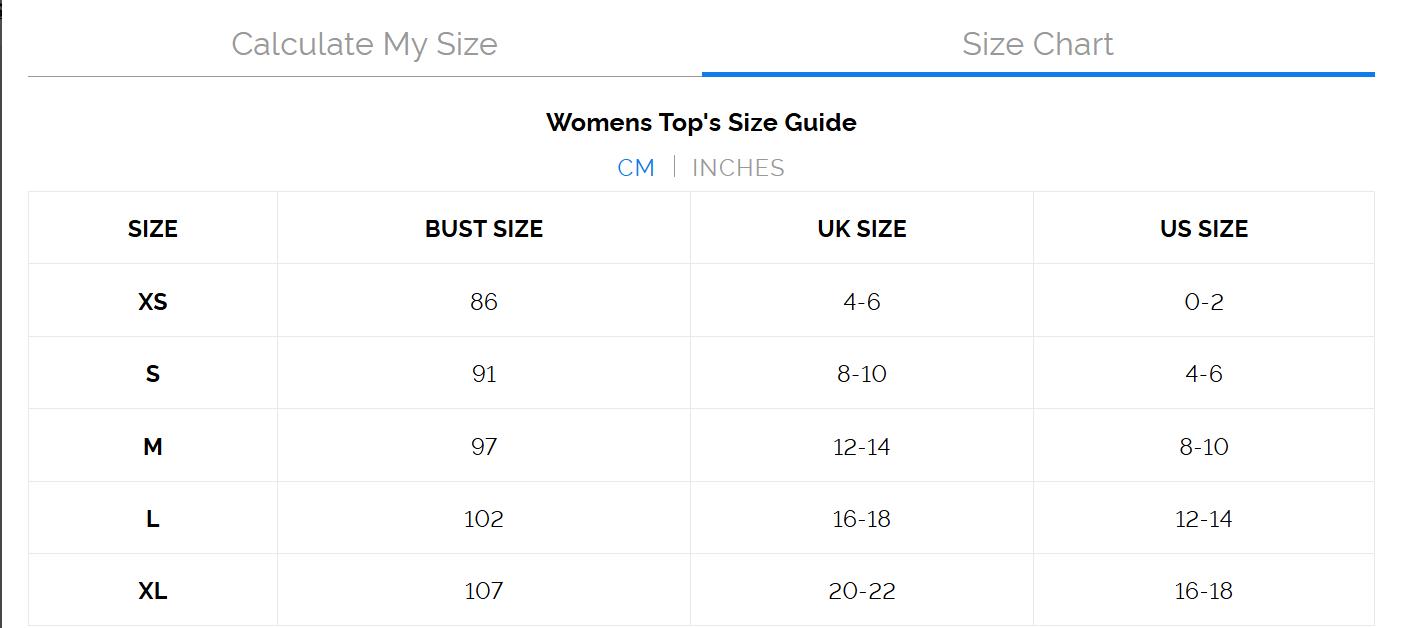Viewport: 1402px width, 628px height.
Task: Select size XS in the chart
Action: coord(152,301)
